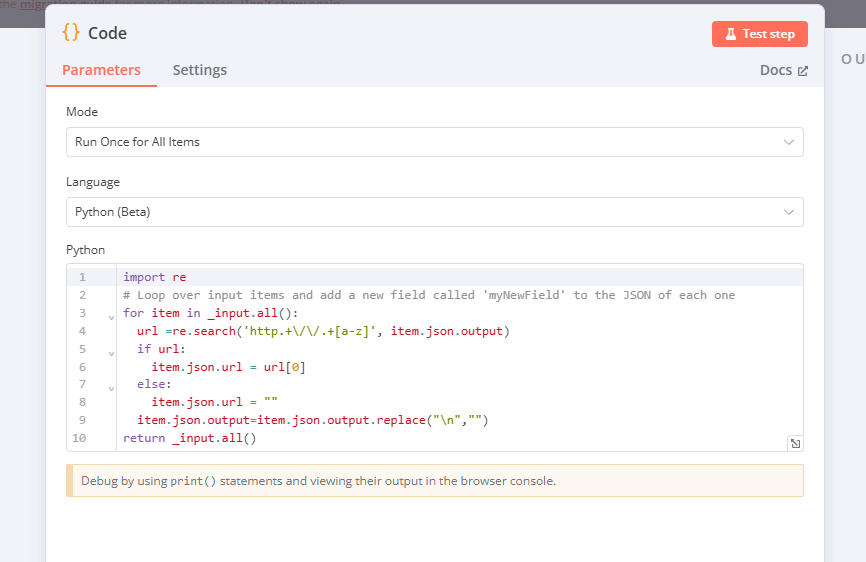Click the comment line about myNewField

[429, 295]
